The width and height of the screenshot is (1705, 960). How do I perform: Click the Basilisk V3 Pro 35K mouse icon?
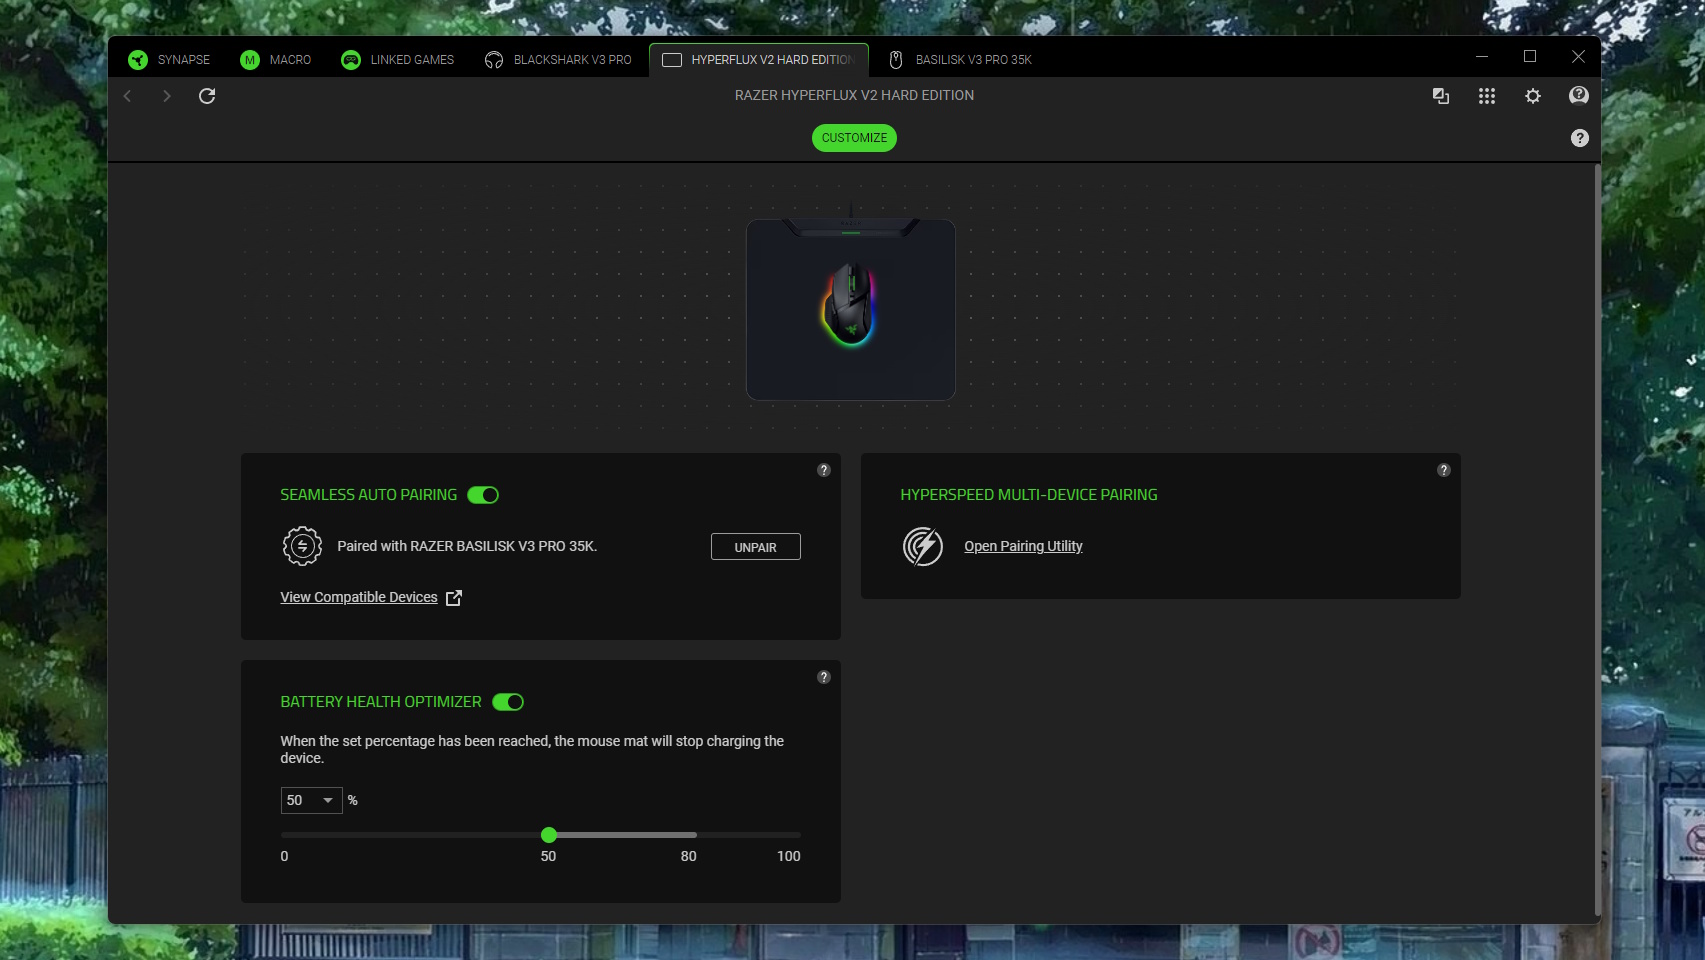[x=895, y=59]
